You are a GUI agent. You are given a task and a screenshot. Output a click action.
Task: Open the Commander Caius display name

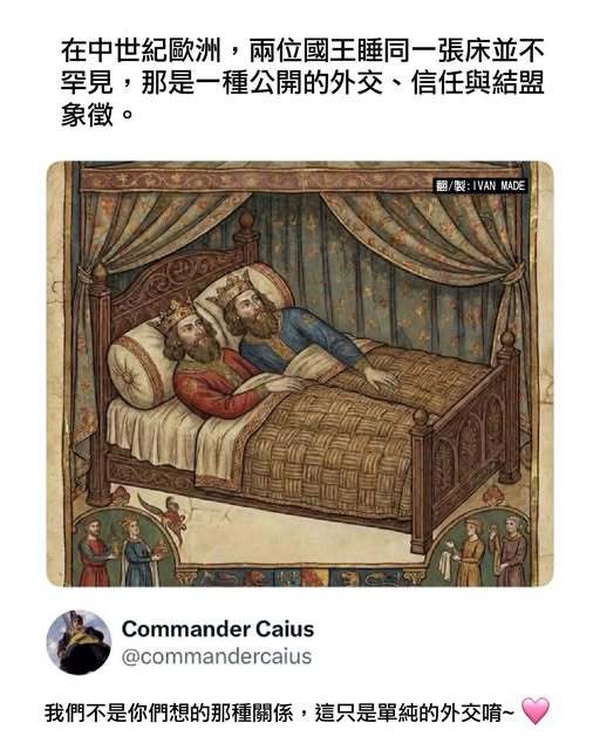(x=218, y=629)
